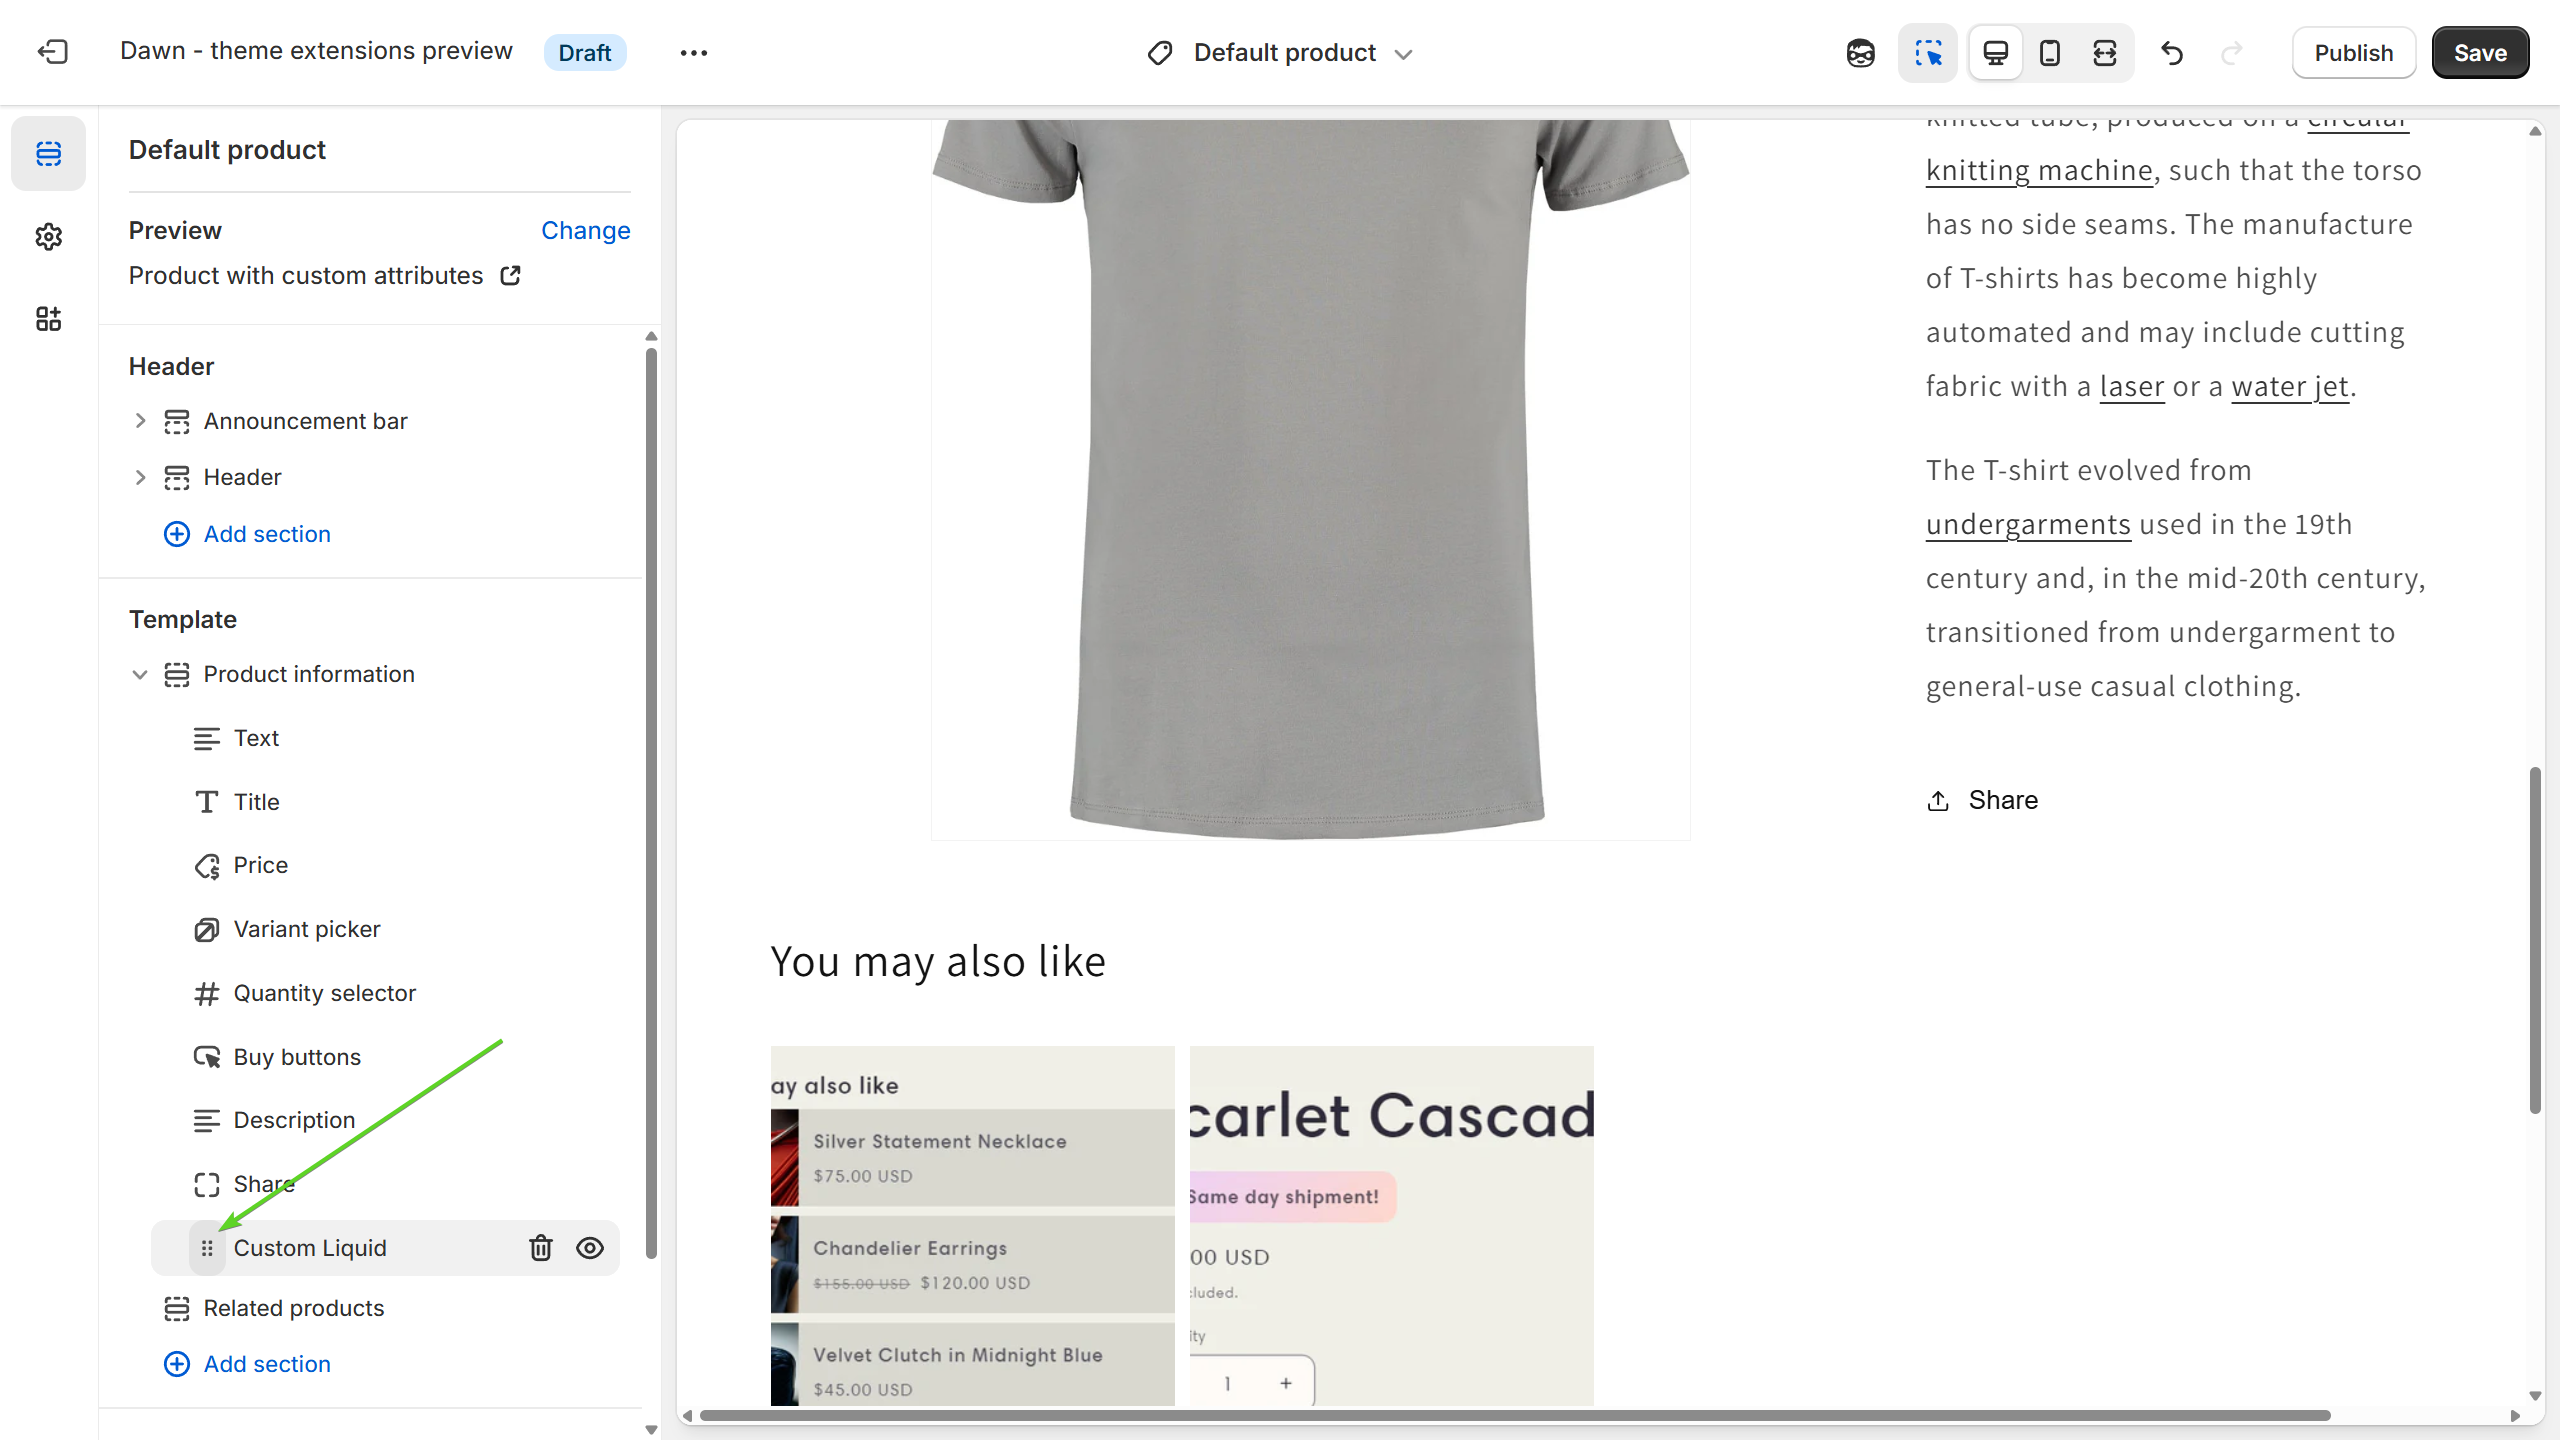Image resolution: width=2560 pixels, height=1440 pixels.
Task: Click the Publish button
Action: click(x=2353, y=53)
